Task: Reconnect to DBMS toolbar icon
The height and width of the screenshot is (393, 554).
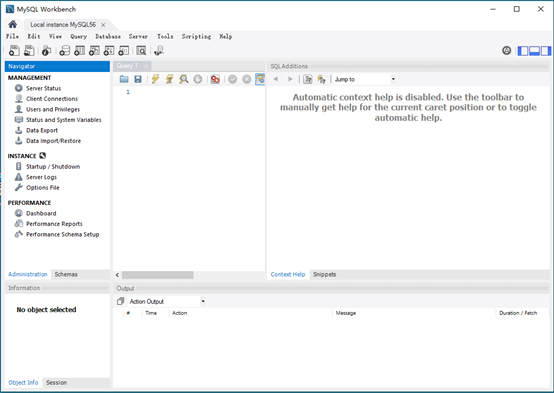Action: [x=159, y=51]
